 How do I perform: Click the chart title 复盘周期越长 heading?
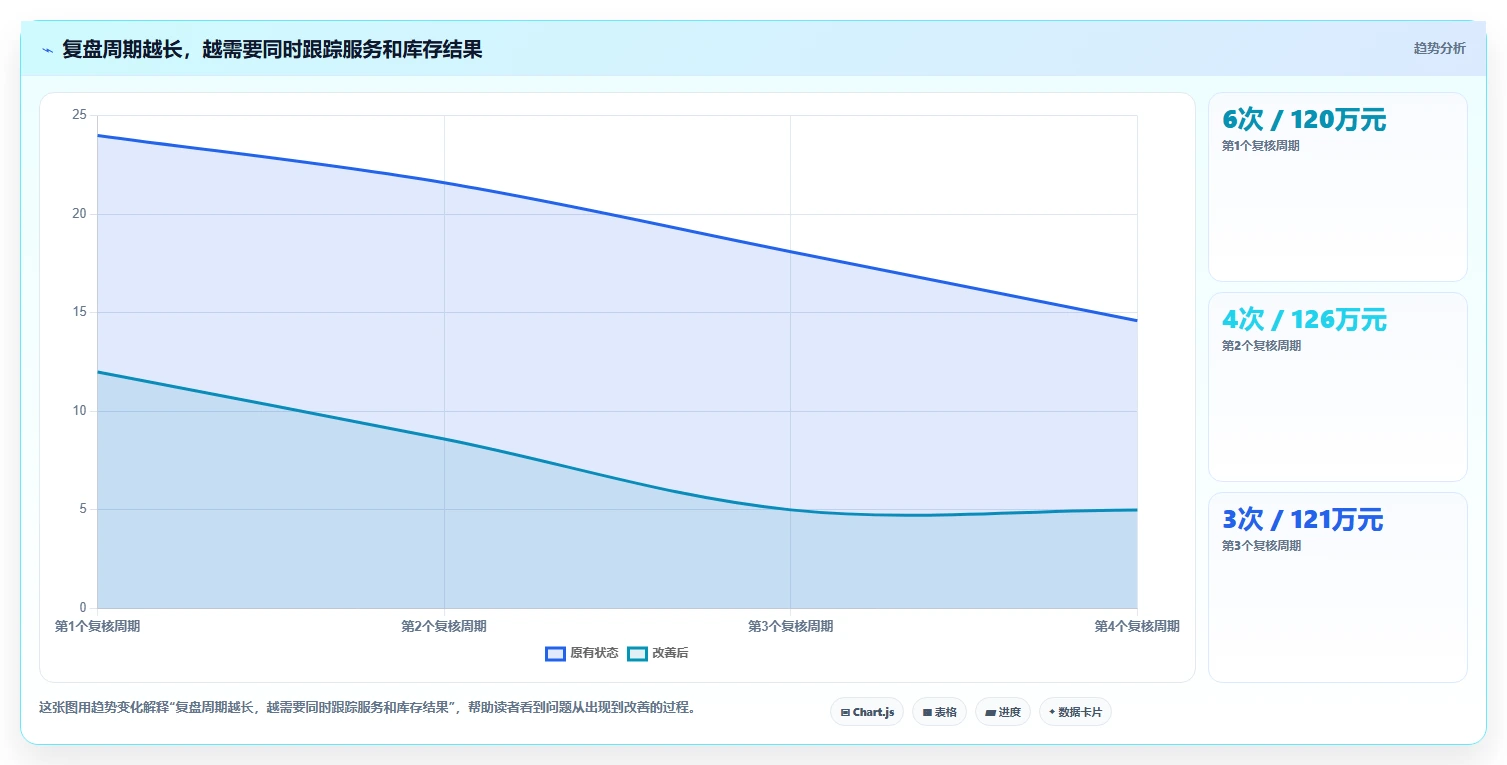coord(272,50)
